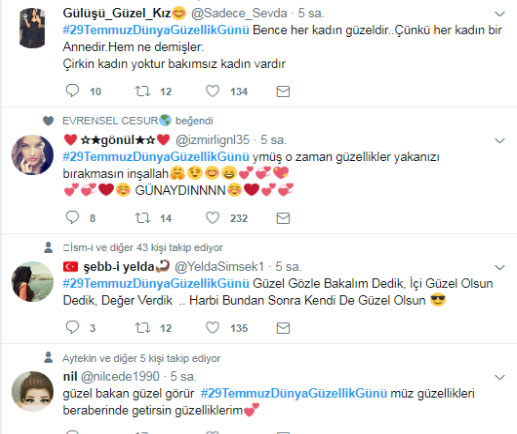Retweet the izmirlignl35 tweet
This screenshot has height=434, width=517.
coord(143,218)
